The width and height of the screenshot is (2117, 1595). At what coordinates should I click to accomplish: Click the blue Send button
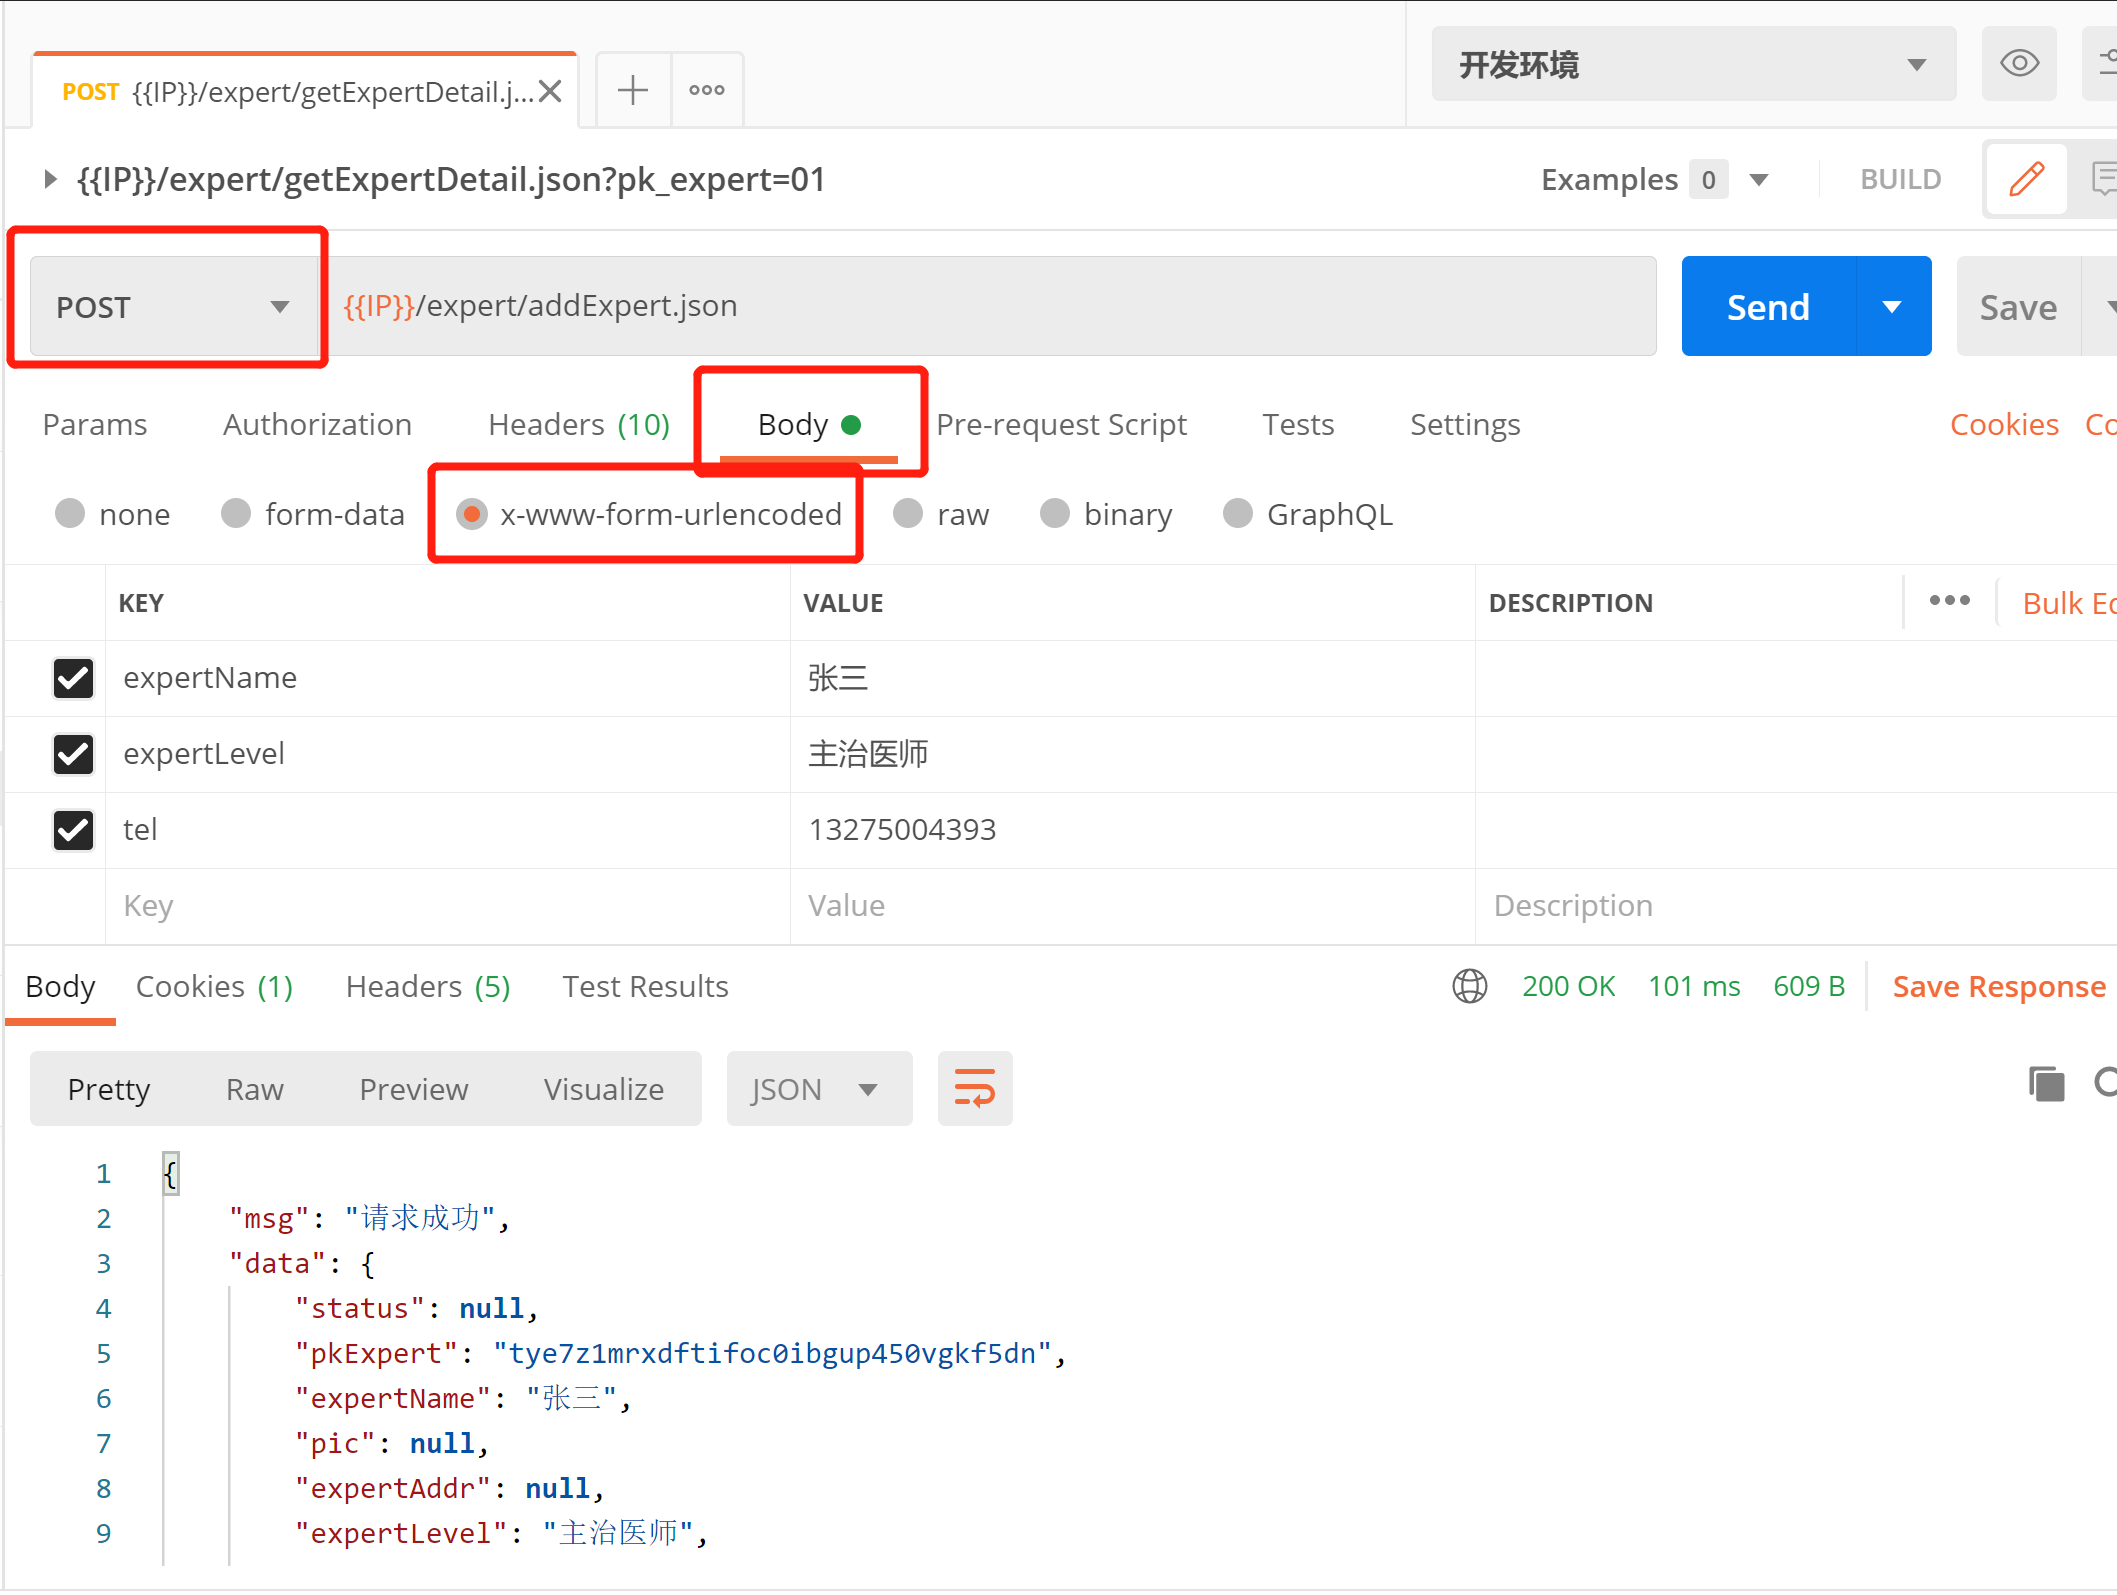coord(1767,307)
